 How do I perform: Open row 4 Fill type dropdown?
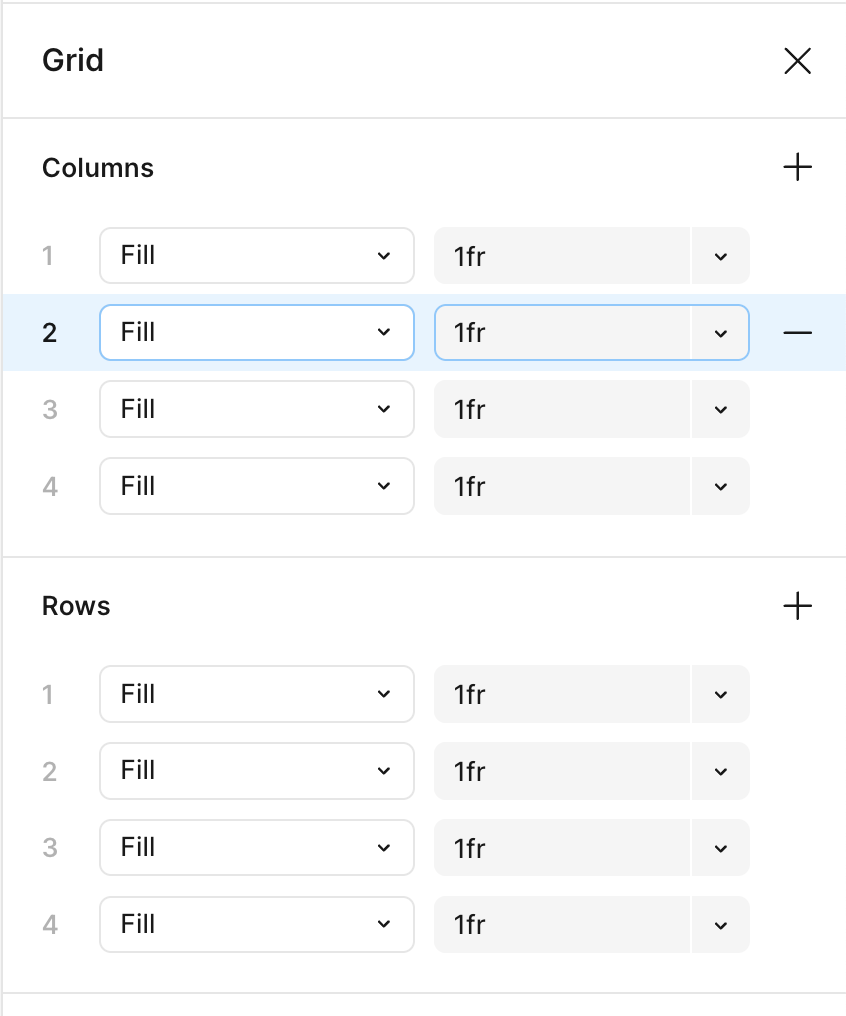point(256,924)
